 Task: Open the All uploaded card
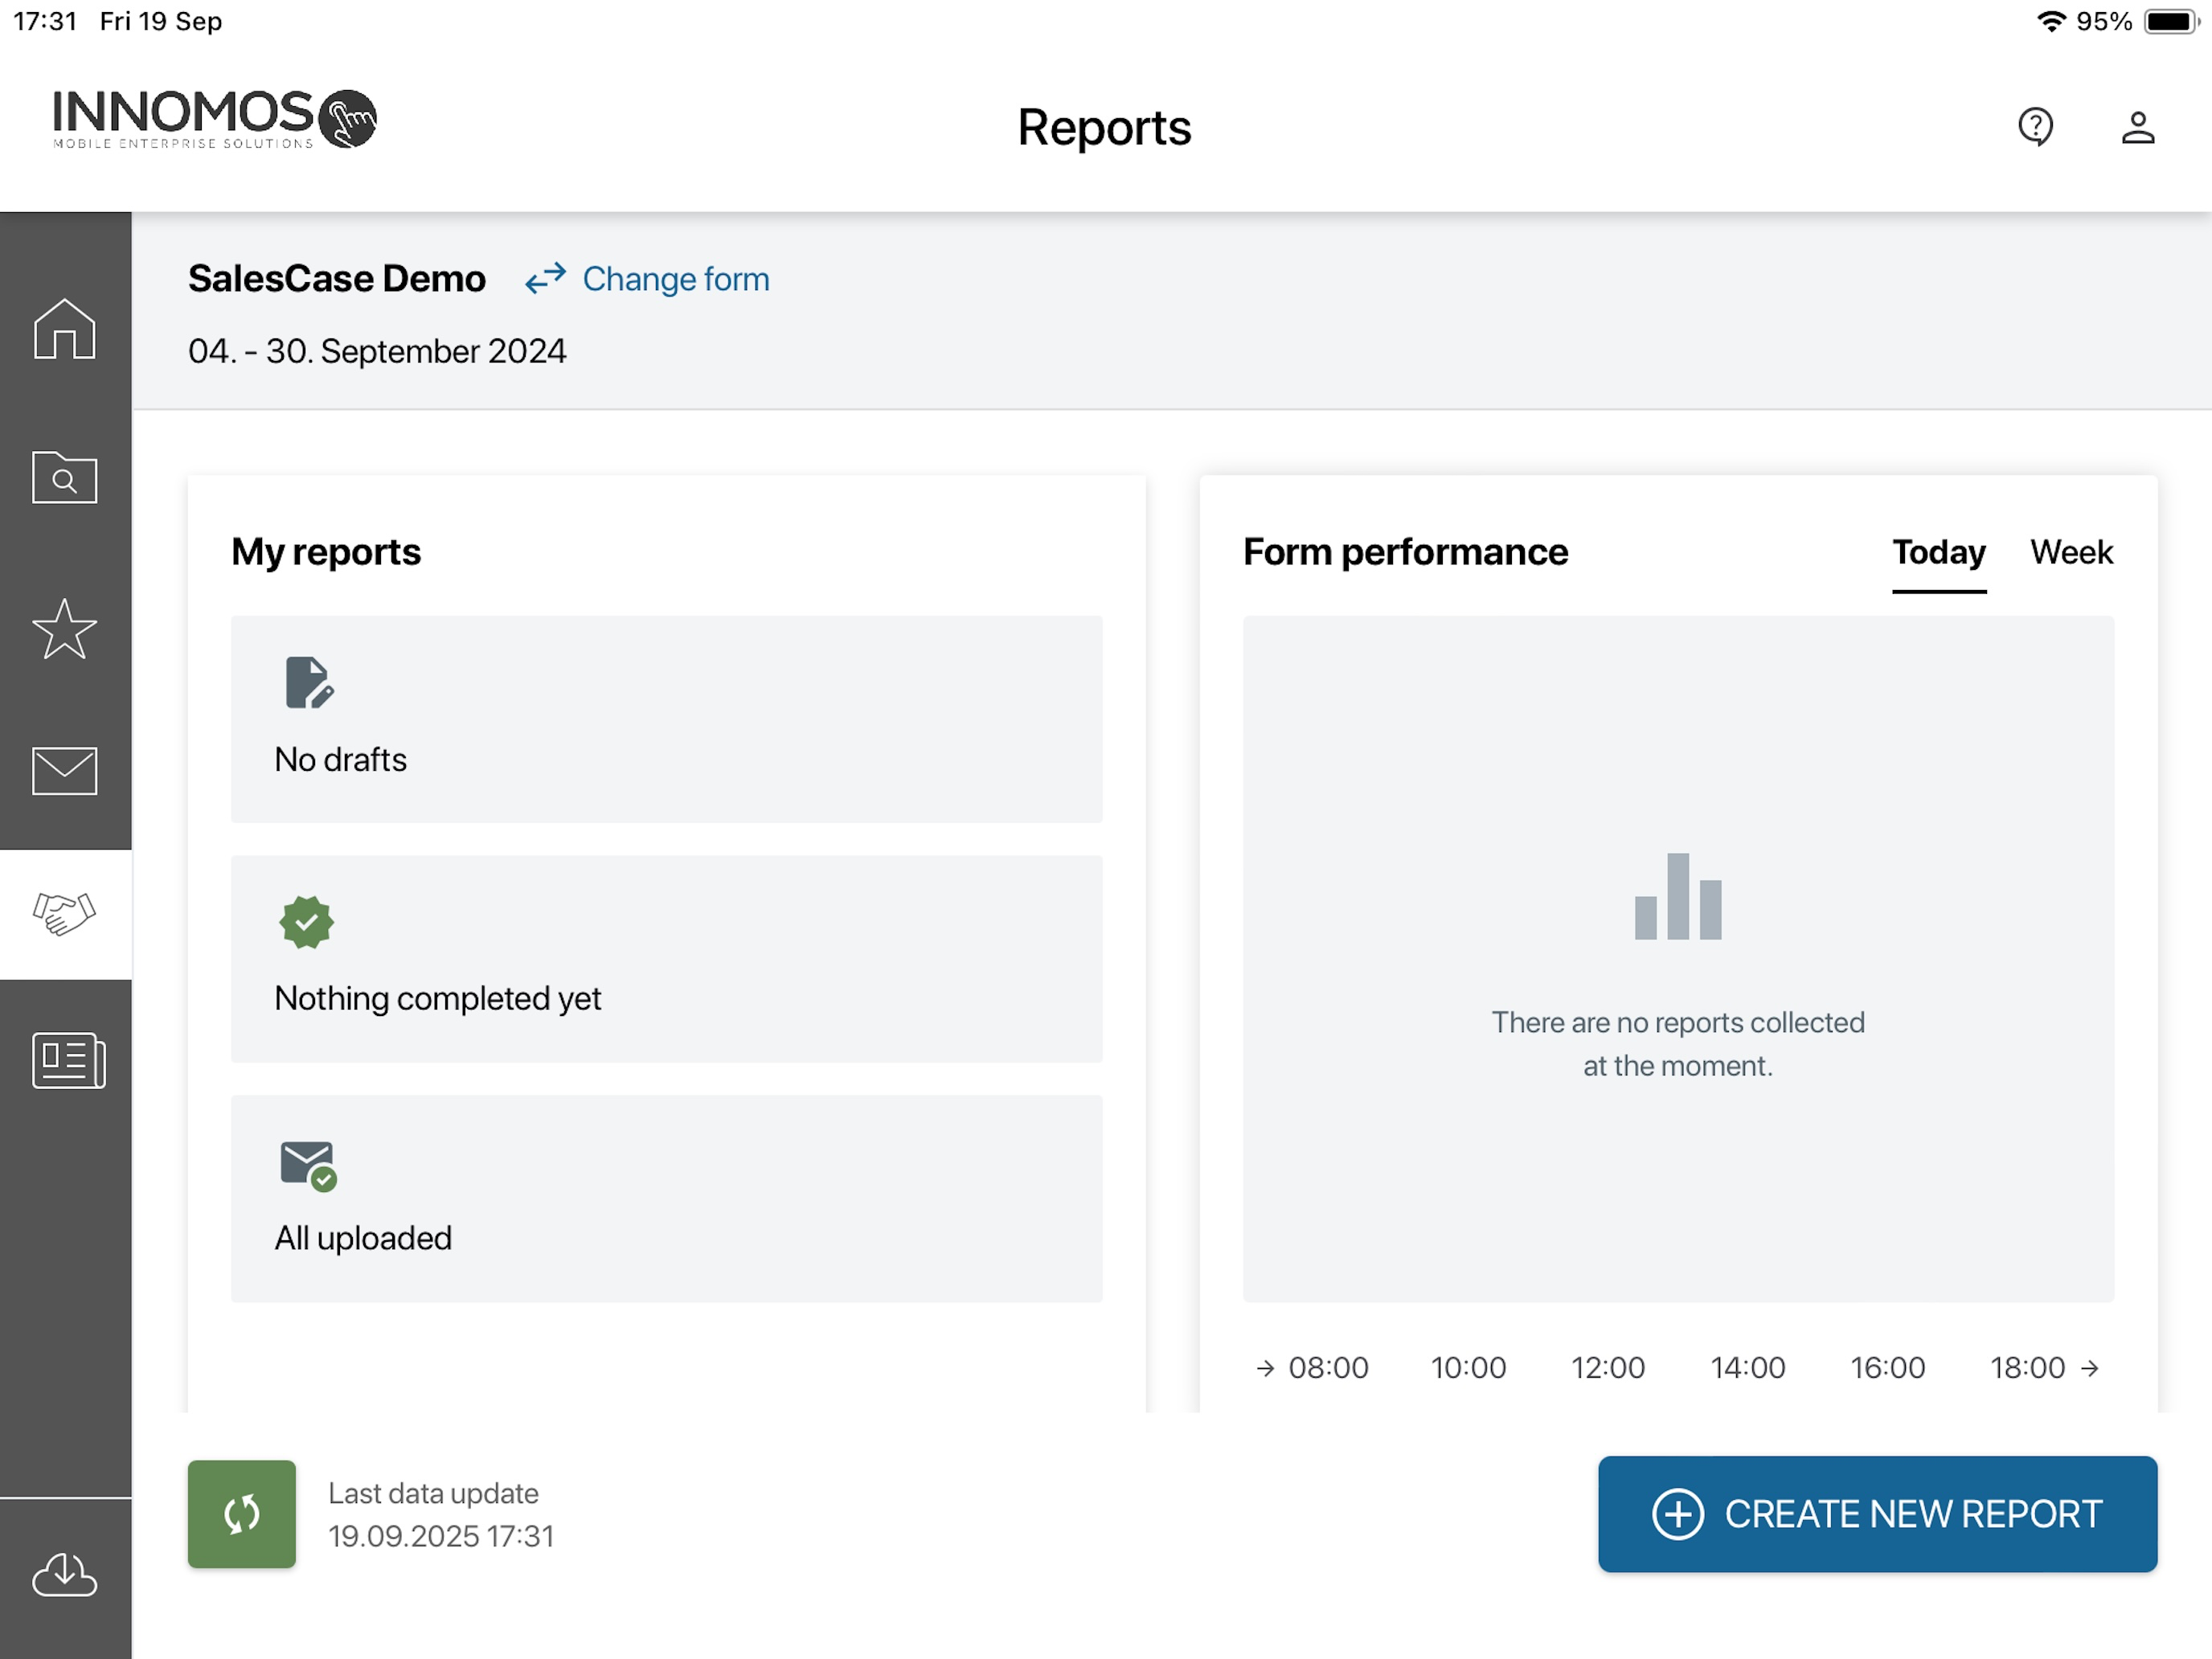(x=667, y=1199)
